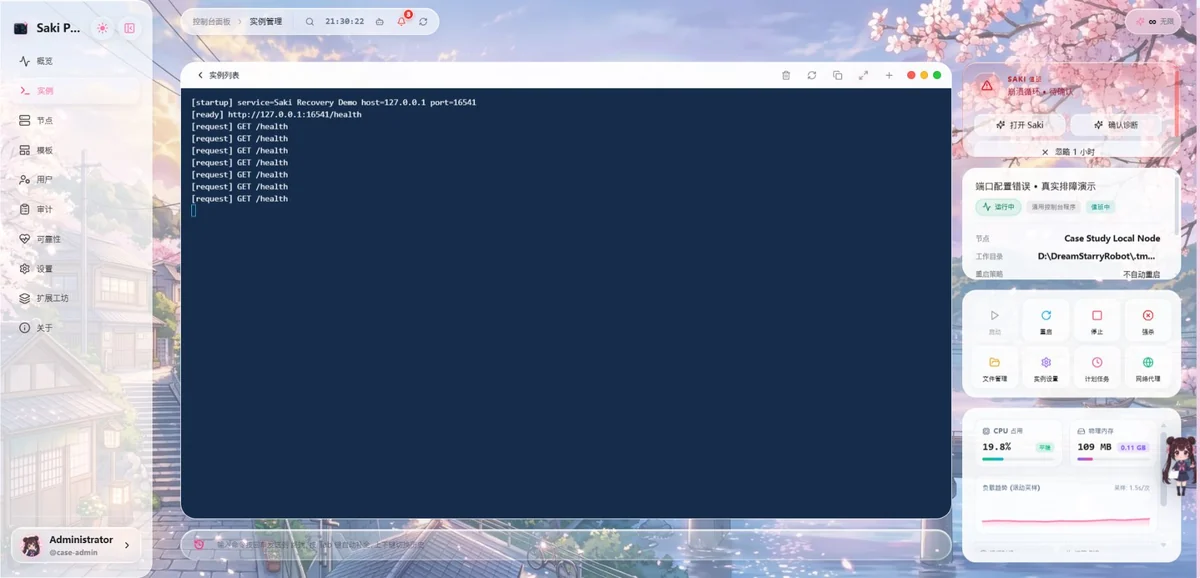
Task: Click the robot assistant icon in top bar
Action: tap(379, 21)
